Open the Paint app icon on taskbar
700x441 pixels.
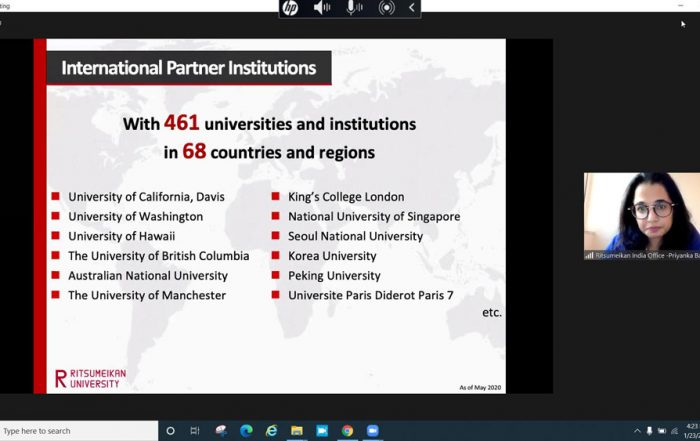pyautogui.click(x=221, y=431)
